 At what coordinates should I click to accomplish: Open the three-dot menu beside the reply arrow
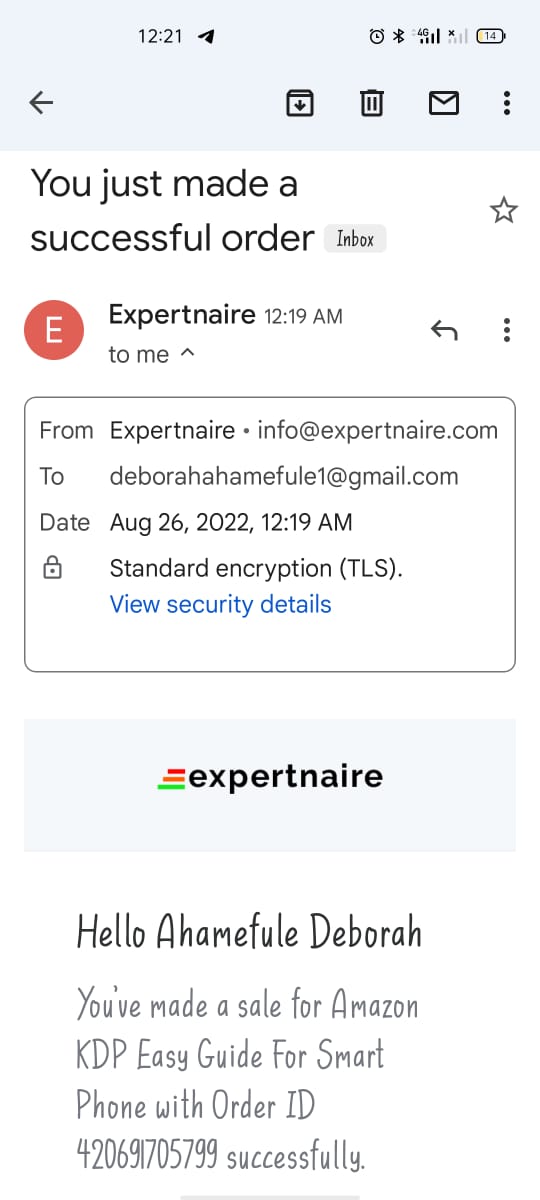click(x=507, y=329)
